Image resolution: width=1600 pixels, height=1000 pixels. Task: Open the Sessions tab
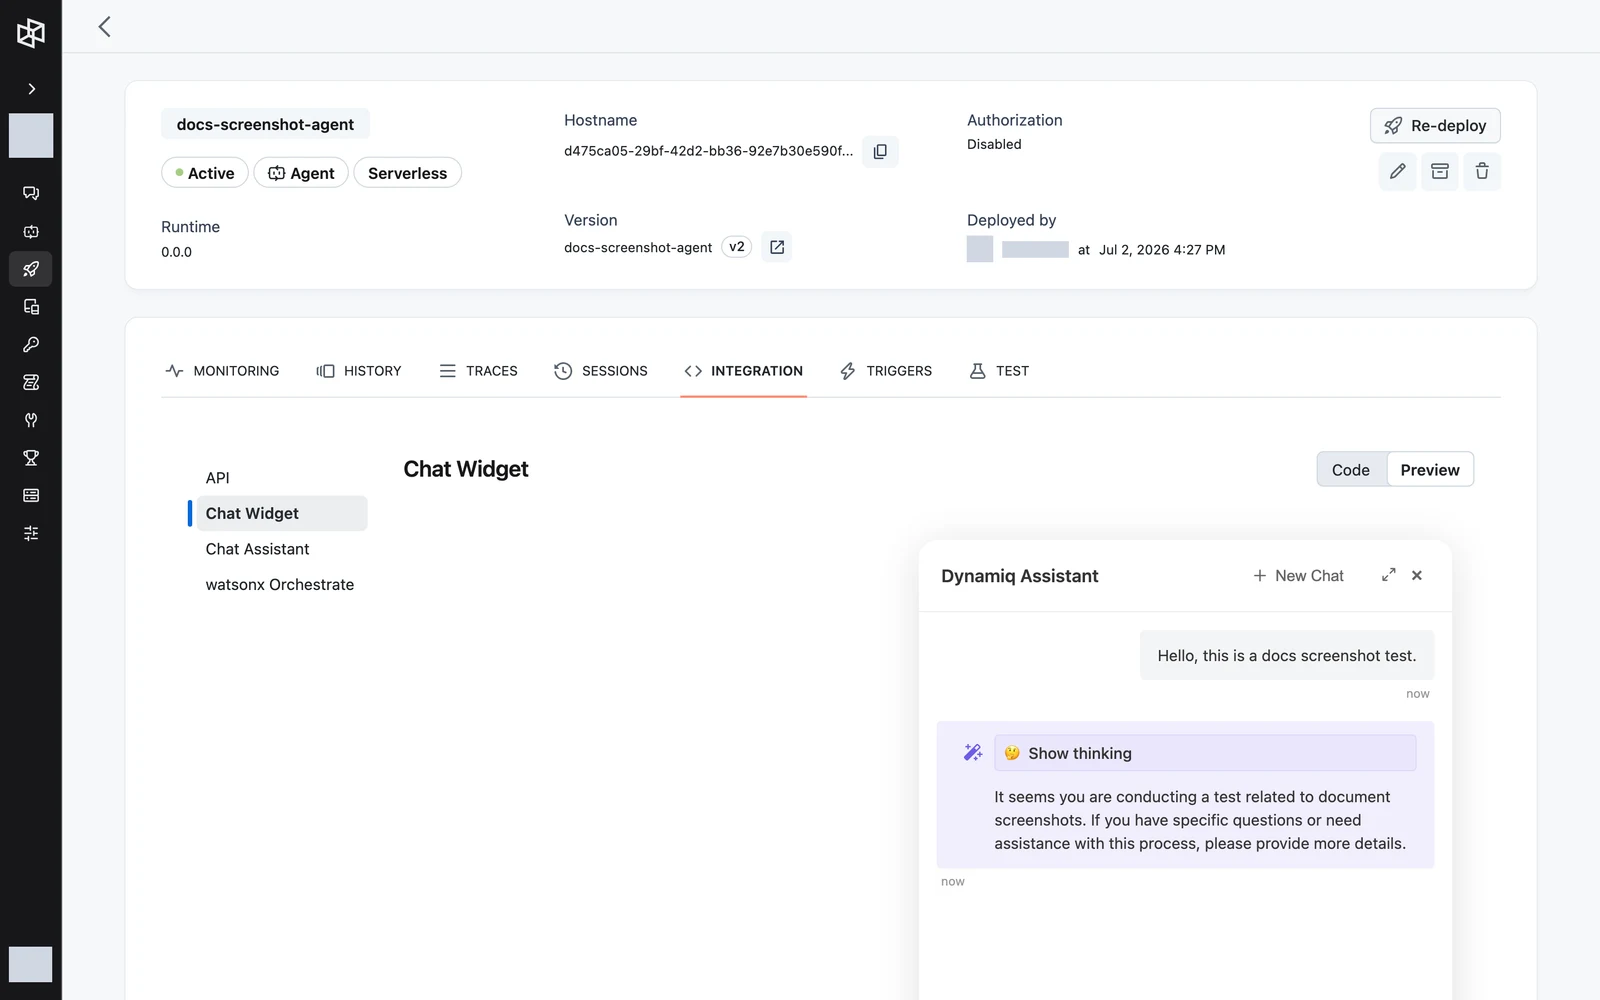pos(601,371)
